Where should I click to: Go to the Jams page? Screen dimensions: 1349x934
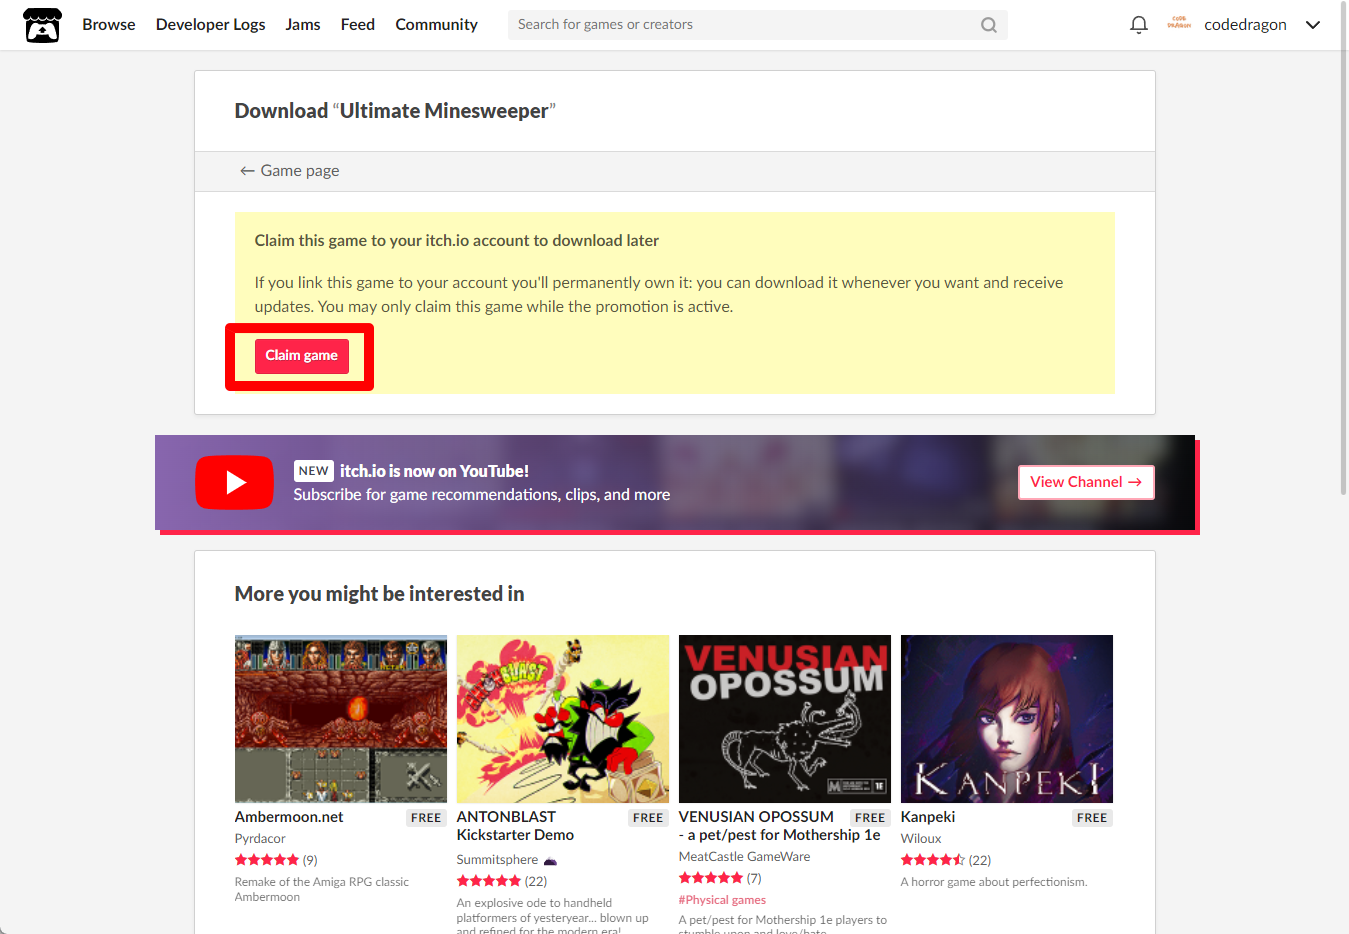tap(303, 25)
